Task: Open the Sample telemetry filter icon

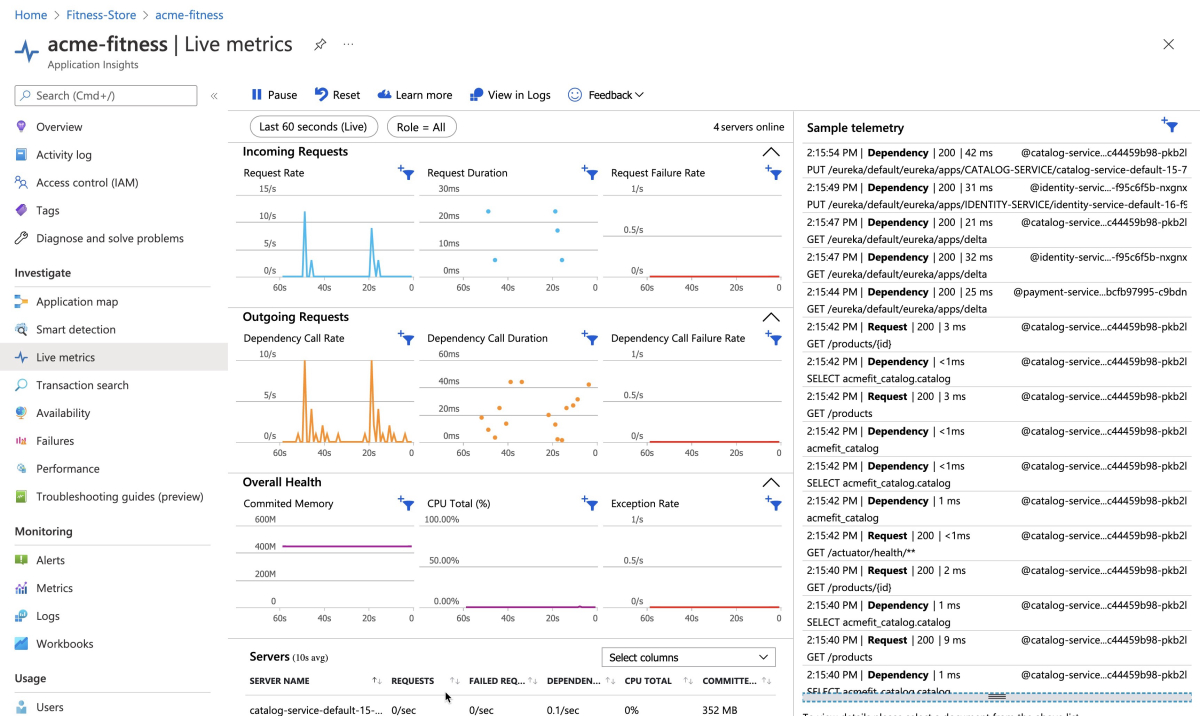Action: coord(1169,125)
